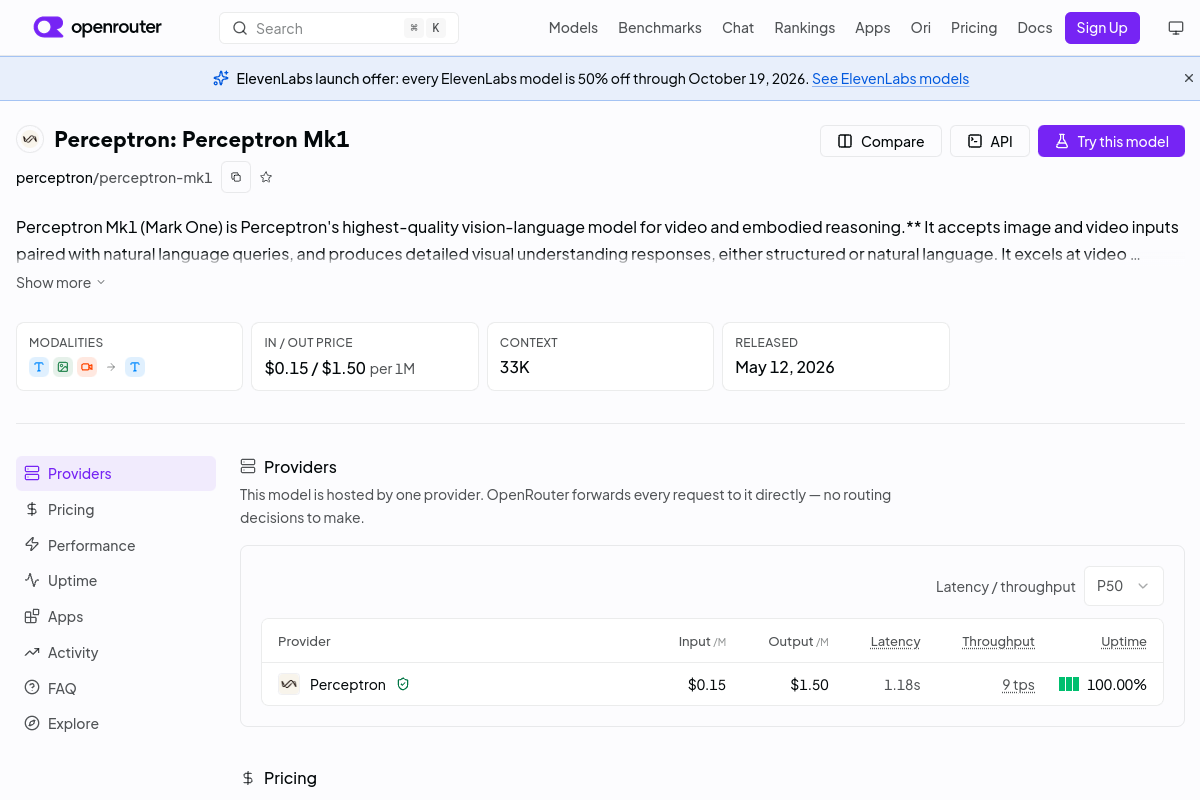The width and height of the screenshot is (1200, 800).
Task: Go to the Chat page
Action: 738,28
